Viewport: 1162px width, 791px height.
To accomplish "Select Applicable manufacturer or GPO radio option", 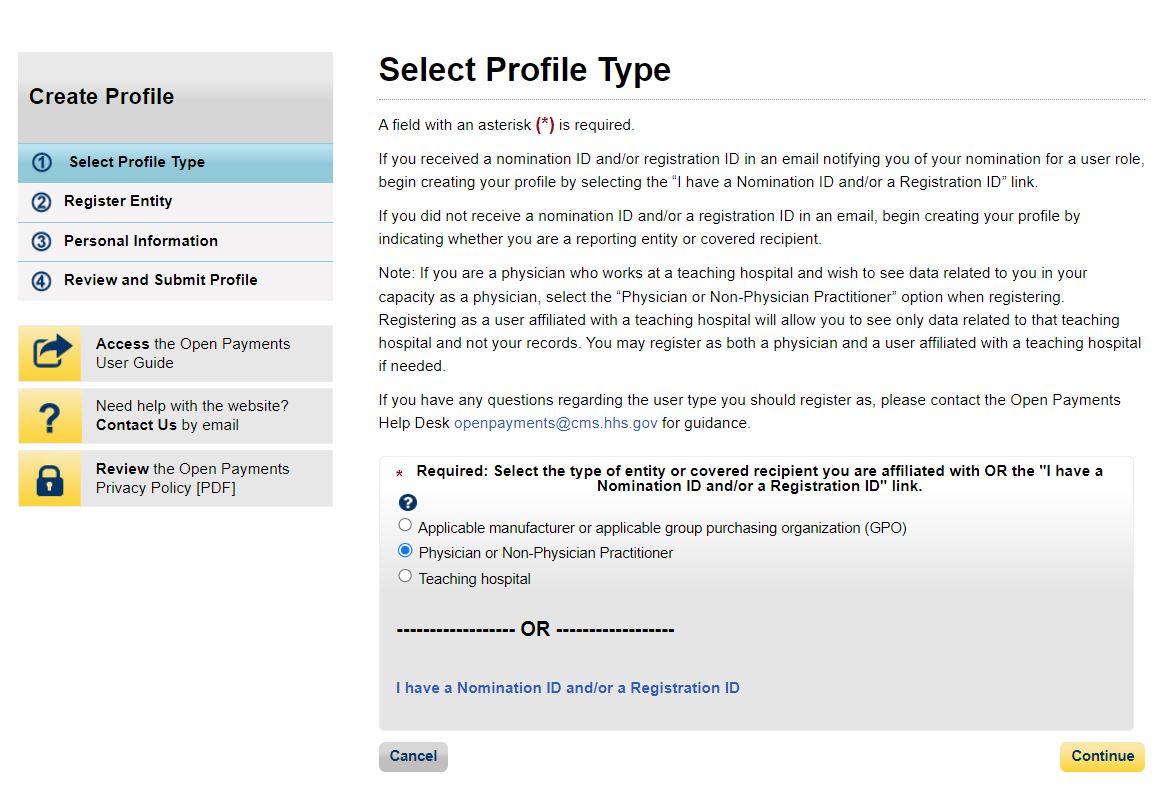I will (405, 525).
